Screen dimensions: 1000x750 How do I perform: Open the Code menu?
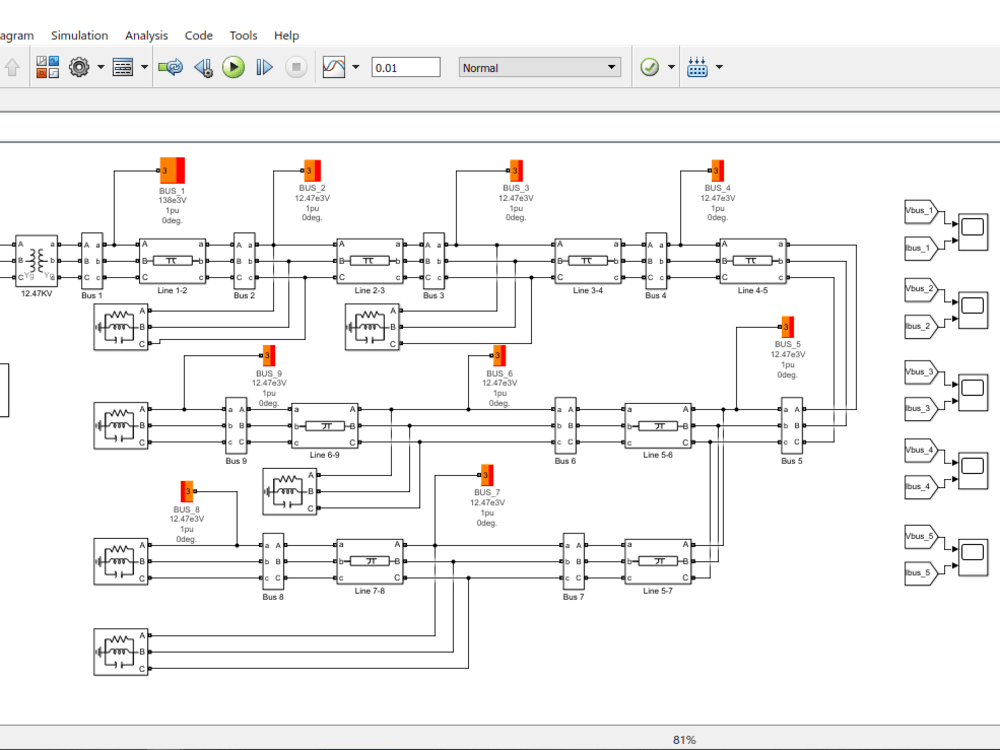[x=198, y=36]
